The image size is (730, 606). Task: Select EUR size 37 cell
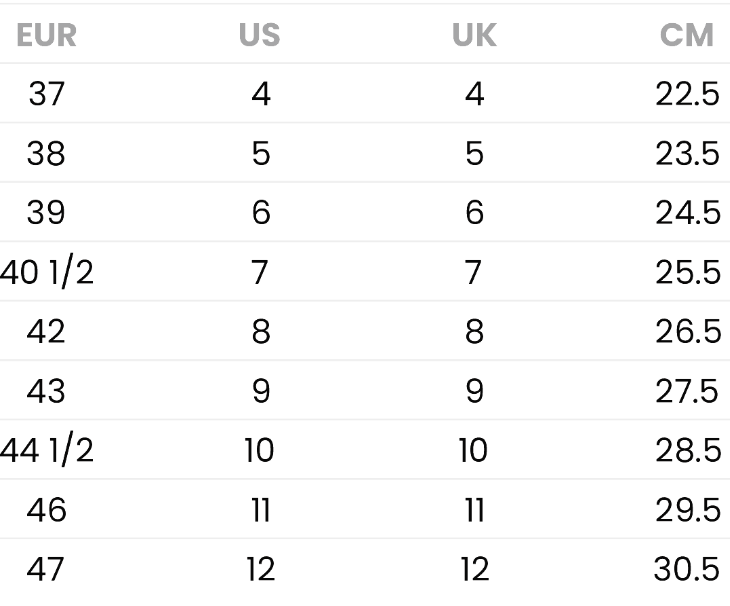click(x=47, y=94)
